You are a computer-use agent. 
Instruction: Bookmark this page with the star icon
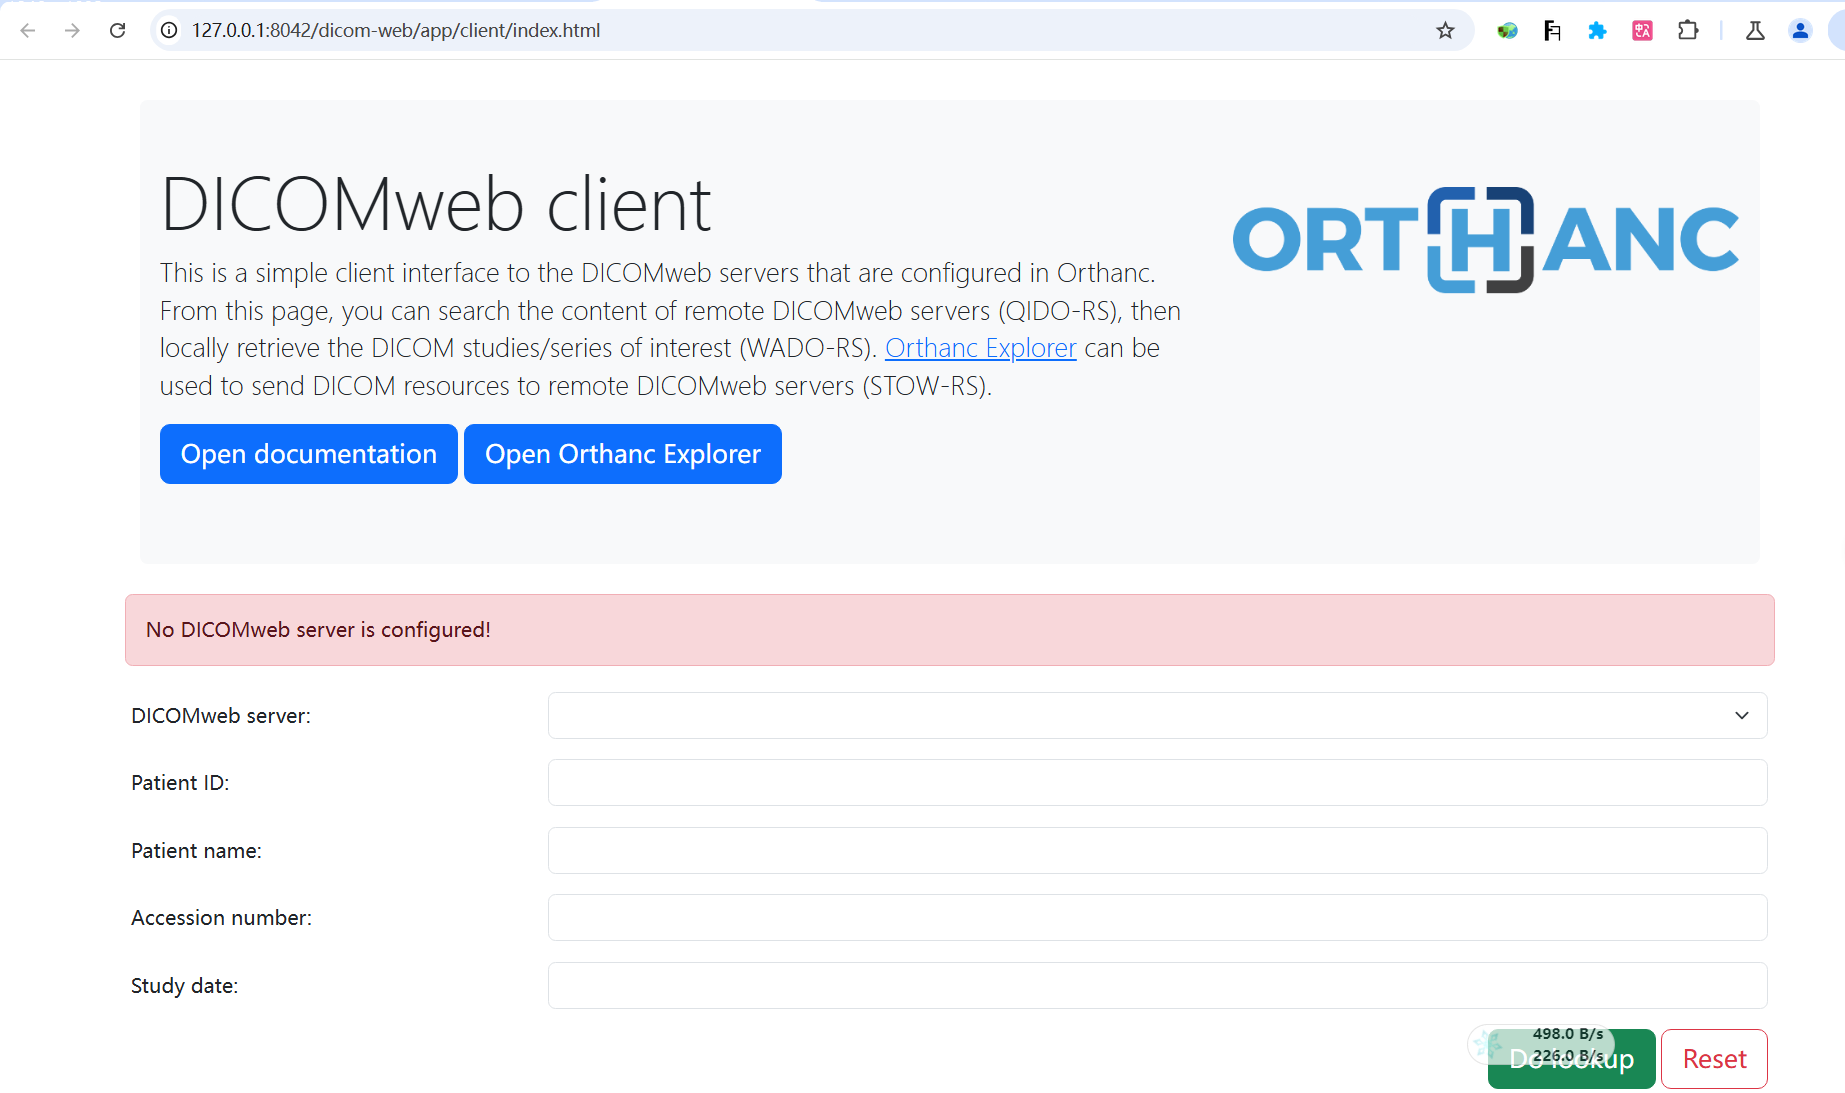(x=1445, y=30)
